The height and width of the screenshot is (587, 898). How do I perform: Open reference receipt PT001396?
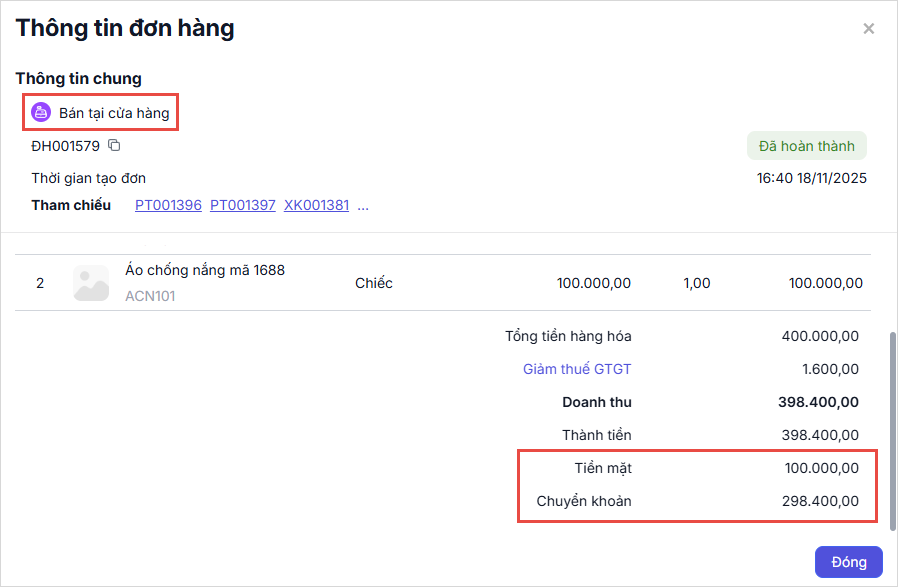tap(168, 205)
